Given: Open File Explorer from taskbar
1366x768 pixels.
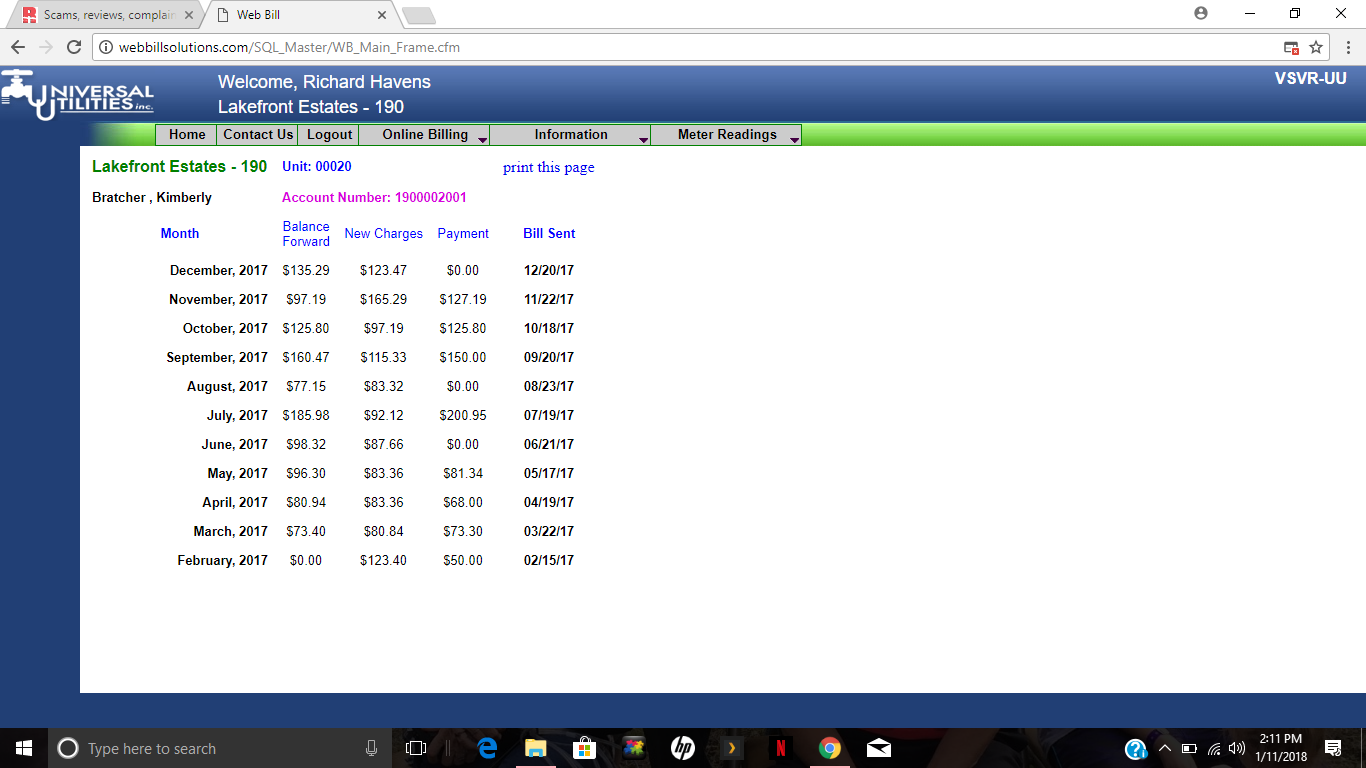Looking at the screenshot, I should (536, 748).
